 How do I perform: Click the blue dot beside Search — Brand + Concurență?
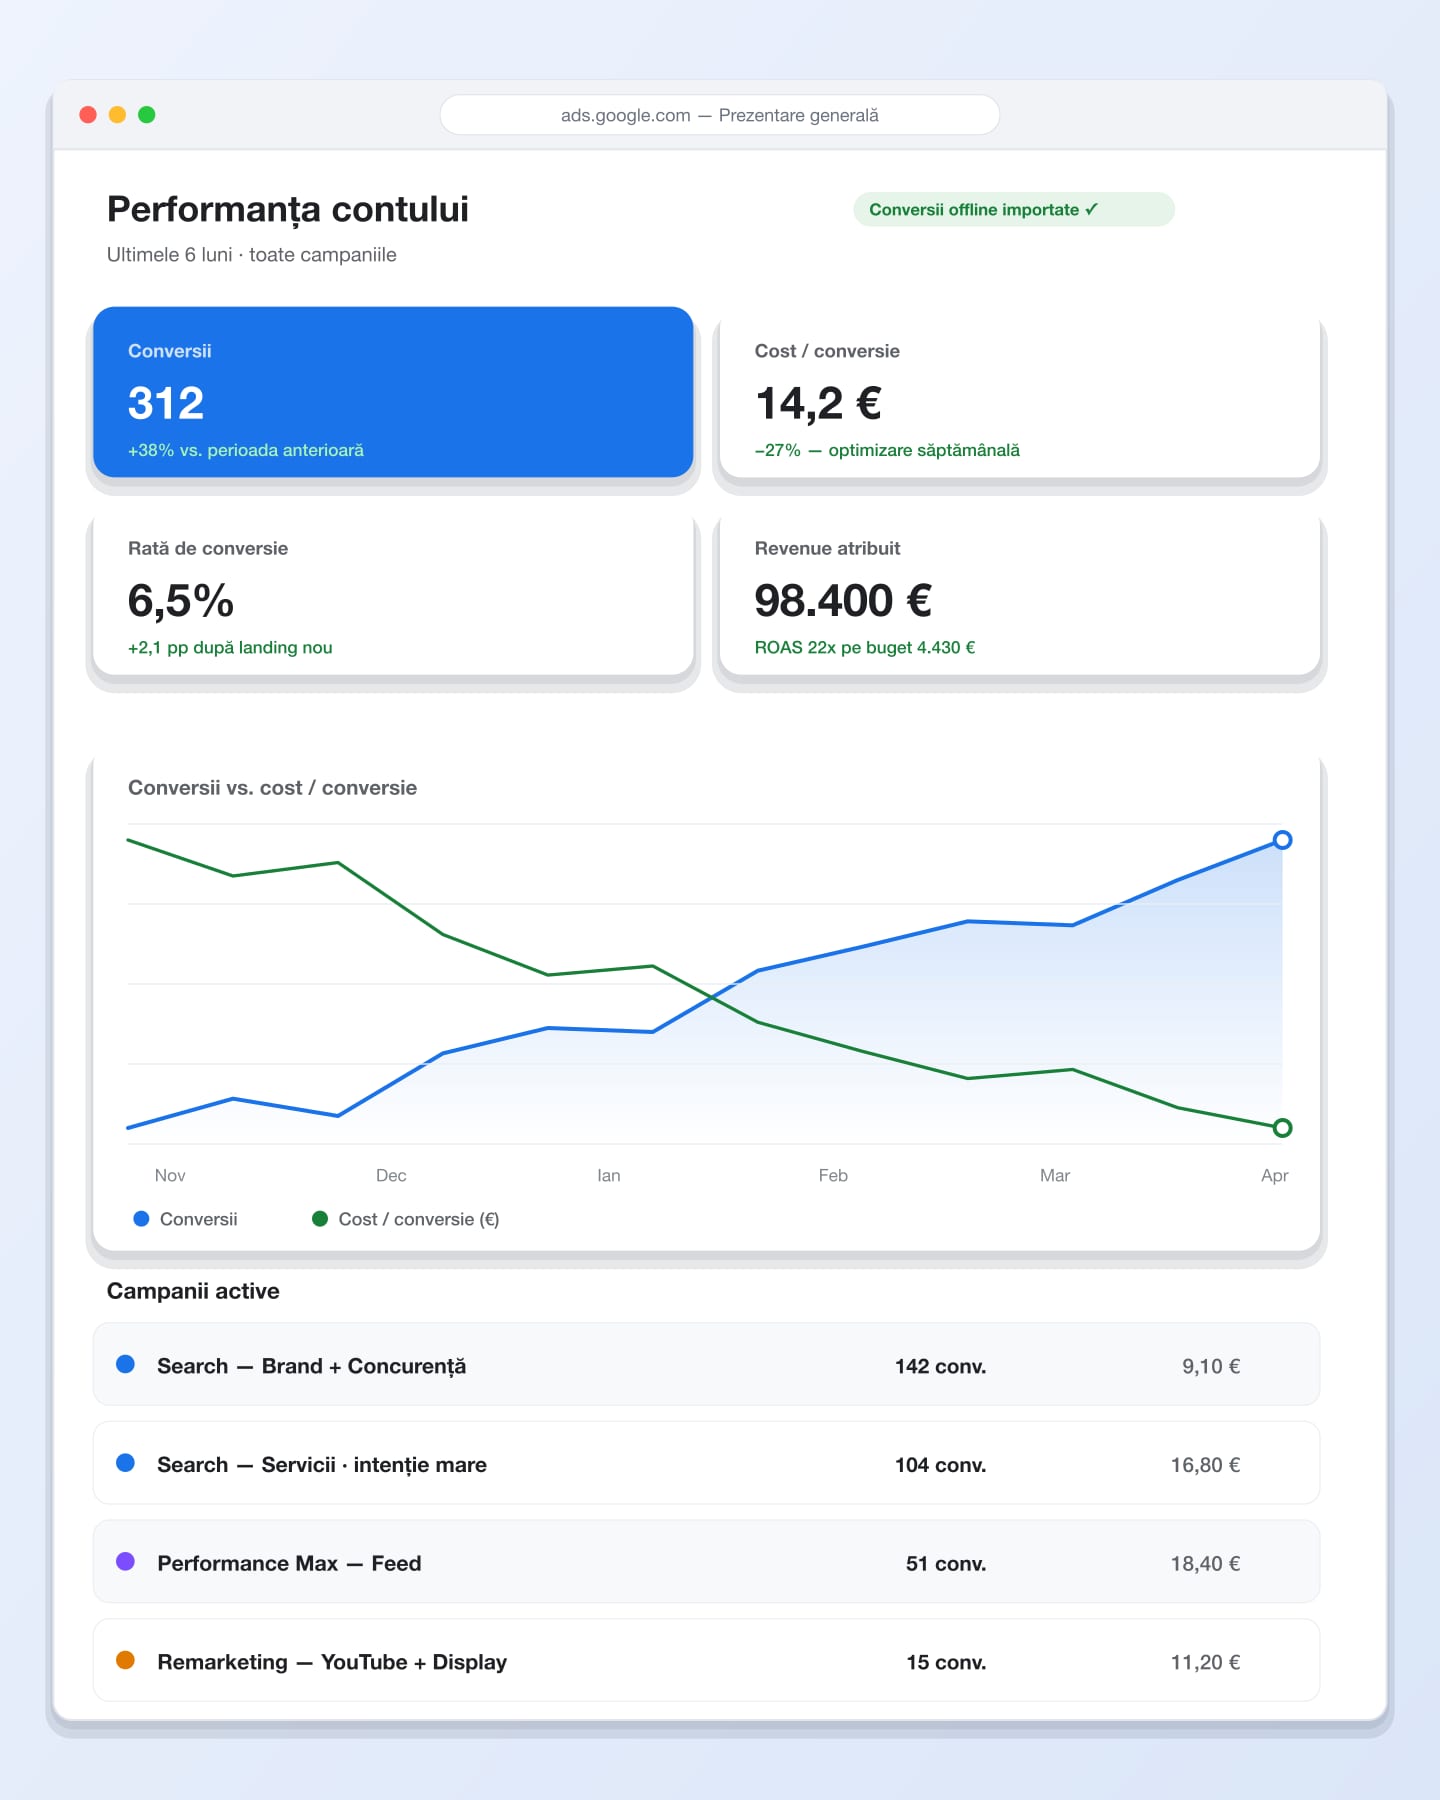125,1364
